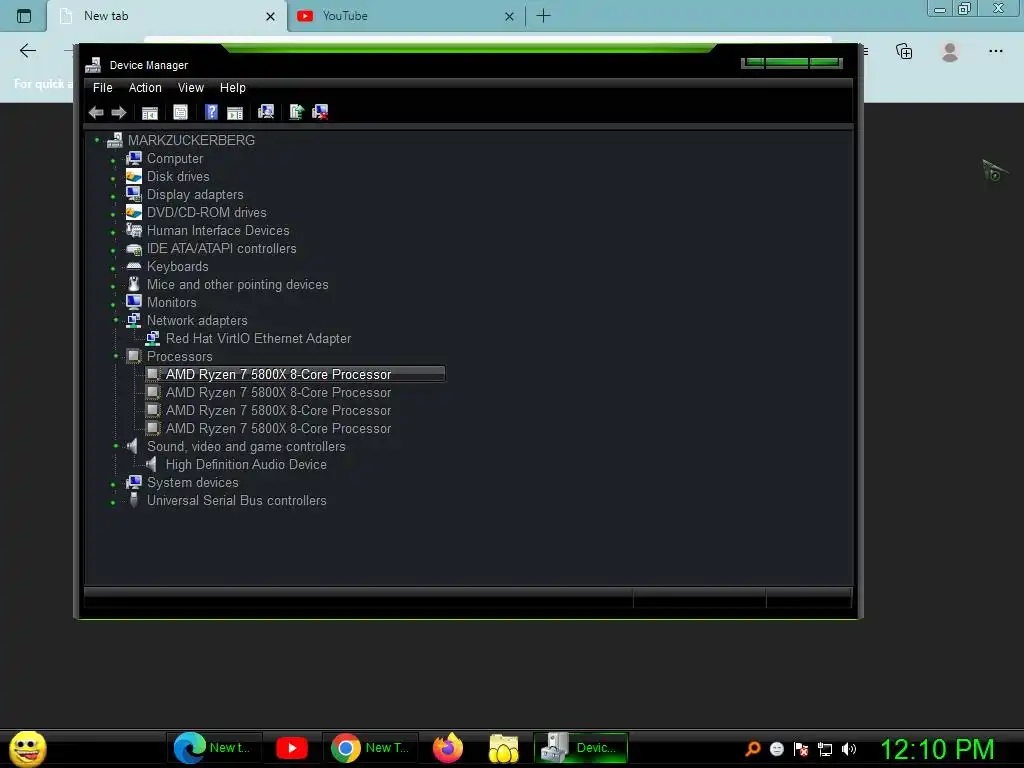Select Mice and other pointing devices label
This screenshot has height=768, width=1024.
tap(237, 284)
